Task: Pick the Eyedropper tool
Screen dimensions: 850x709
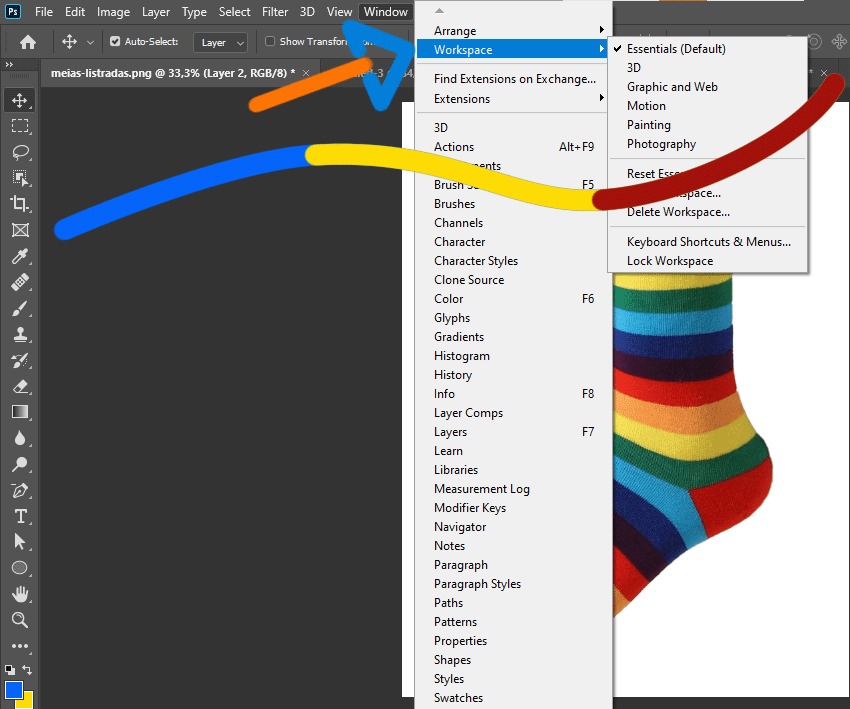Action: (20, 257)
